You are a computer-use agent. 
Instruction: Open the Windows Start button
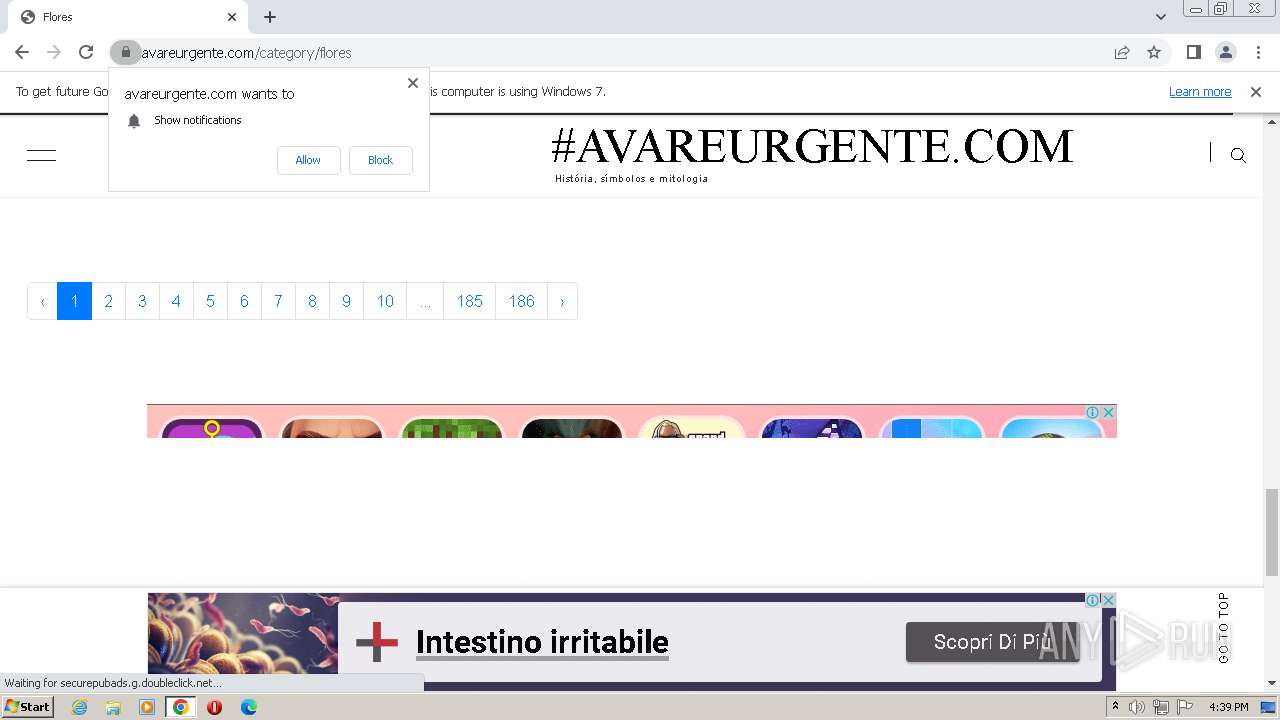28,707
